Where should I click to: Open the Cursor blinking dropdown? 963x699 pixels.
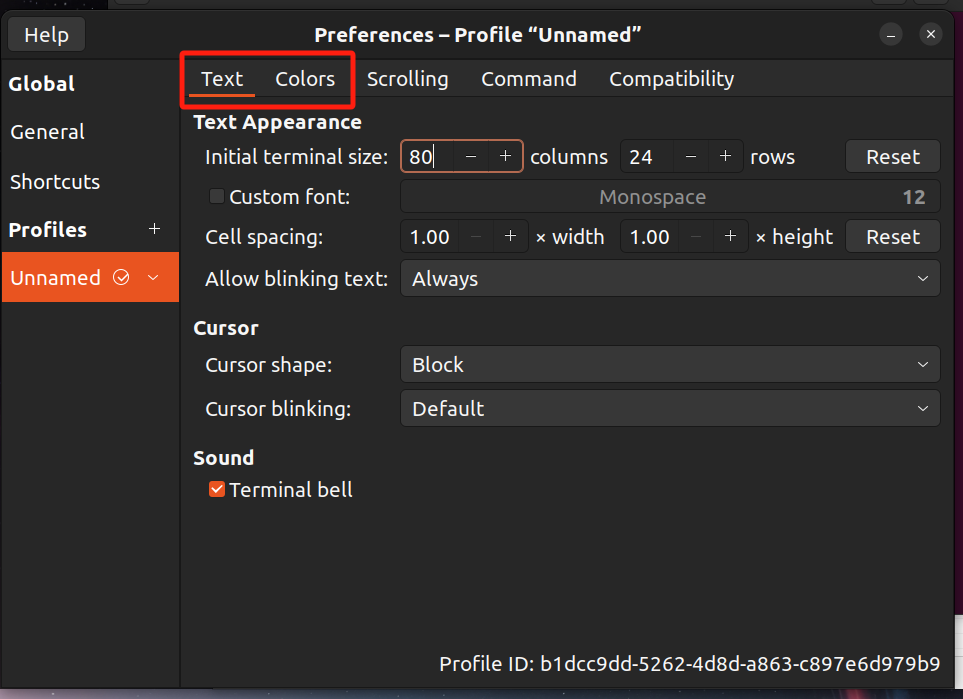(x=669, y=409)
